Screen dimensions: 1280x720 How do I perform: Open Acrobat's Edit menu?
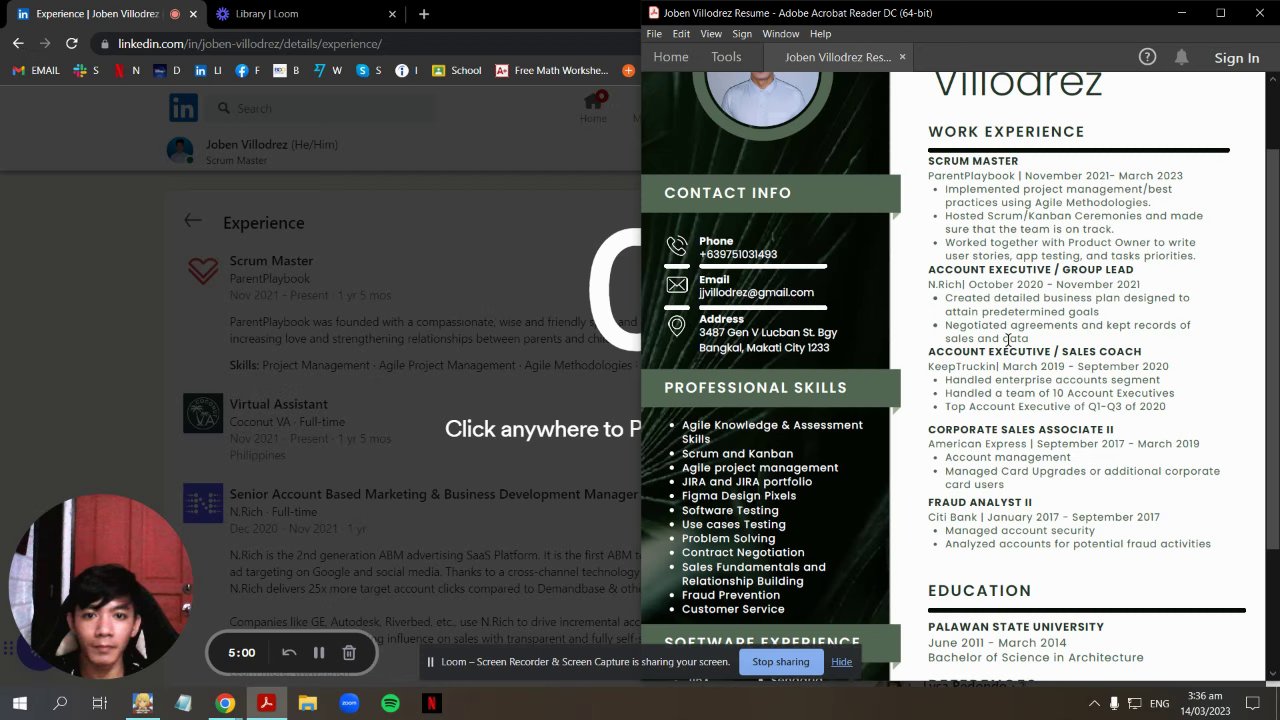point(681,34)
